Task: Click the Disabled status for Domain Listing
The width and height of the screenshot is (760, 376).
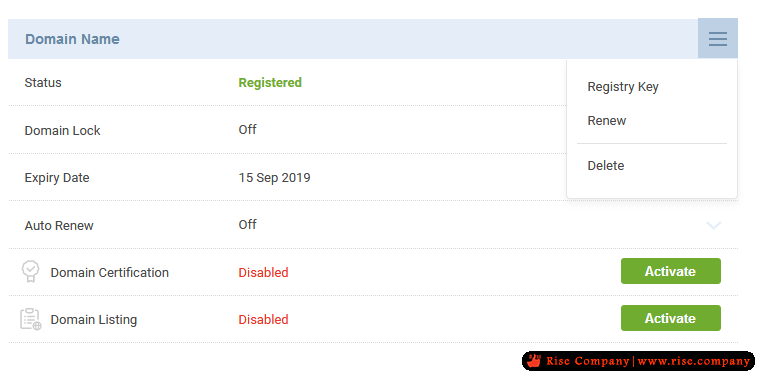Action: pyautogui.click(x=263, y=320)
